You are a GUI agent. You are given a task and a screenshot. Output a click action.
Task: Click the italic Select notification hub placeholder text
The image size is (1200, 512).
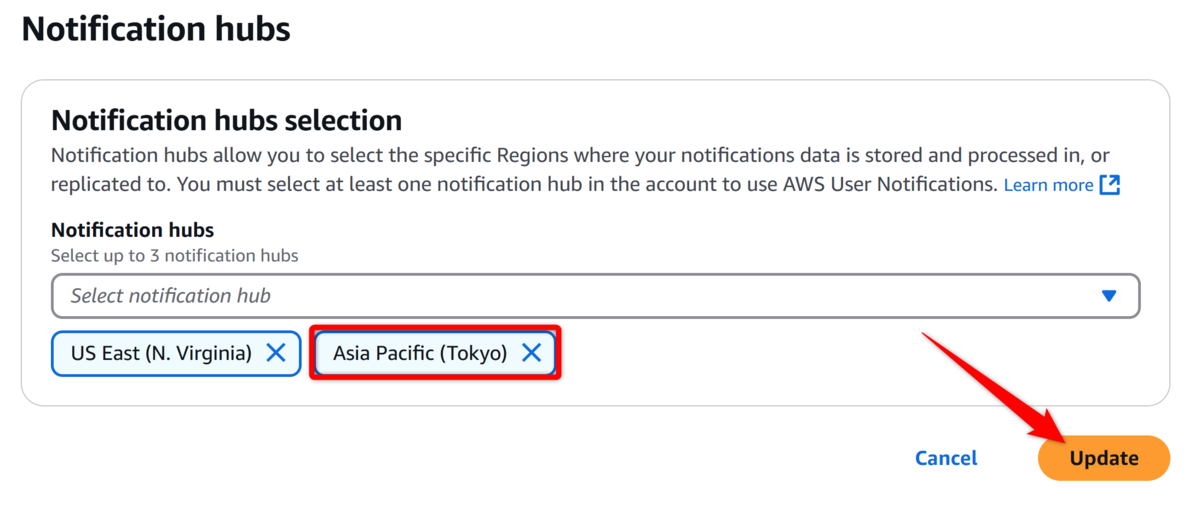click(x=170, y=296)
